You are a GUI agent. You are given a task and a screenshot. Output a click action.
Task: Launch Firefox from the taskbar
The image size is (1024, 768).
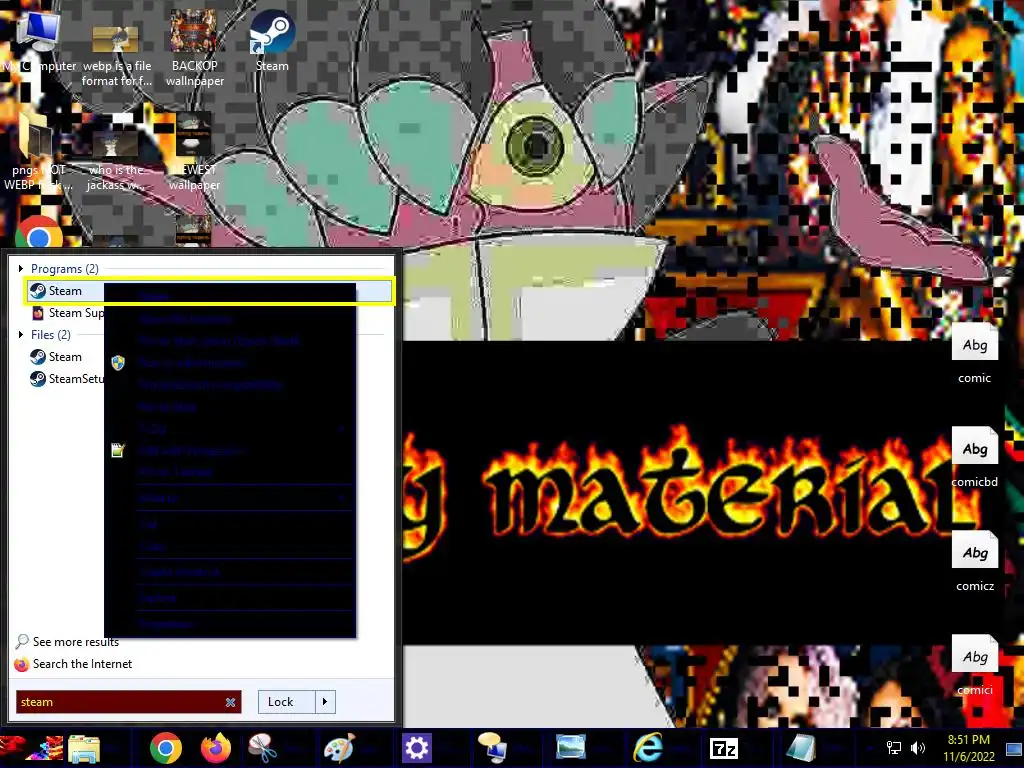pos(216,748)
